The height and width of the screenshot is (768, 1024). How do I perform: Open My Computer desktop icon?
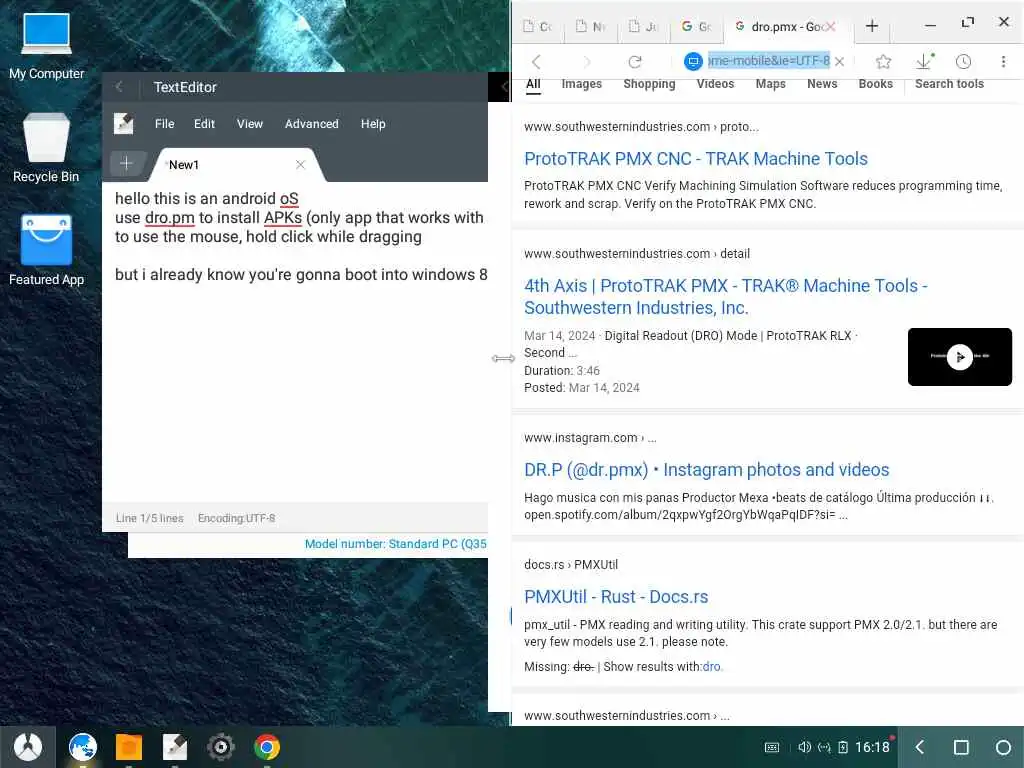point(46,46)
